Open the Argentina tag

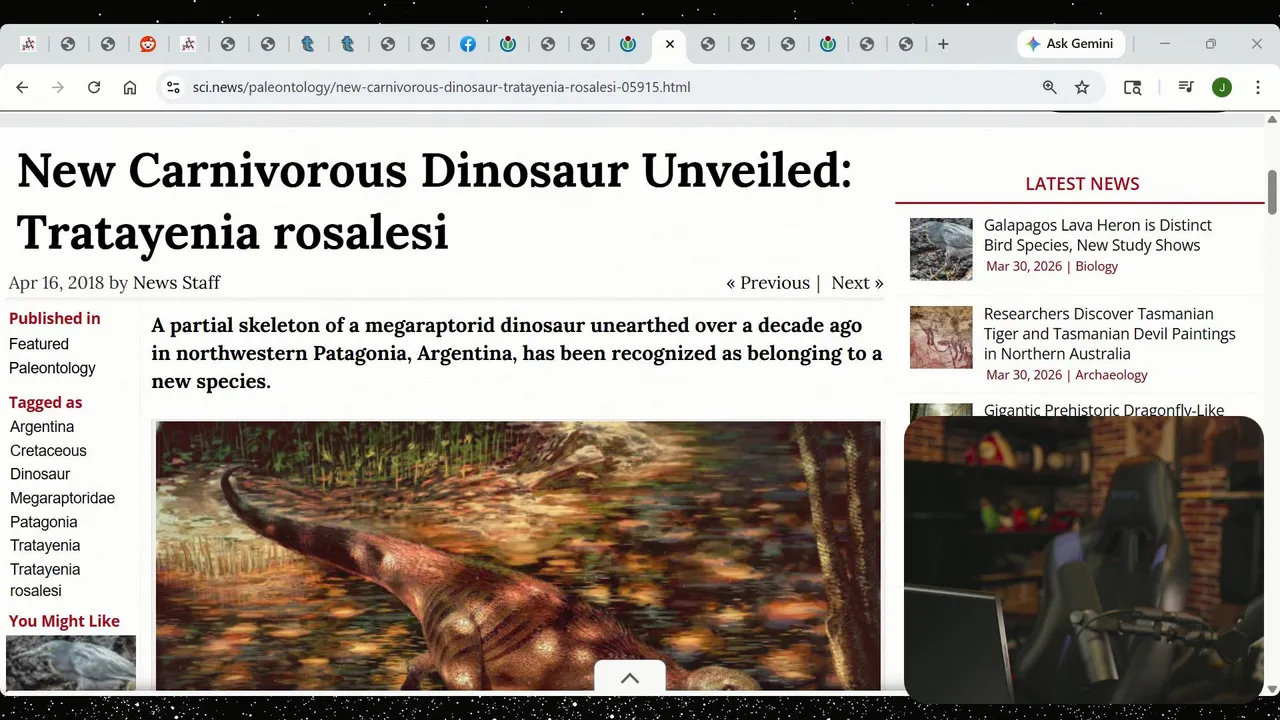tap(42, 427)
